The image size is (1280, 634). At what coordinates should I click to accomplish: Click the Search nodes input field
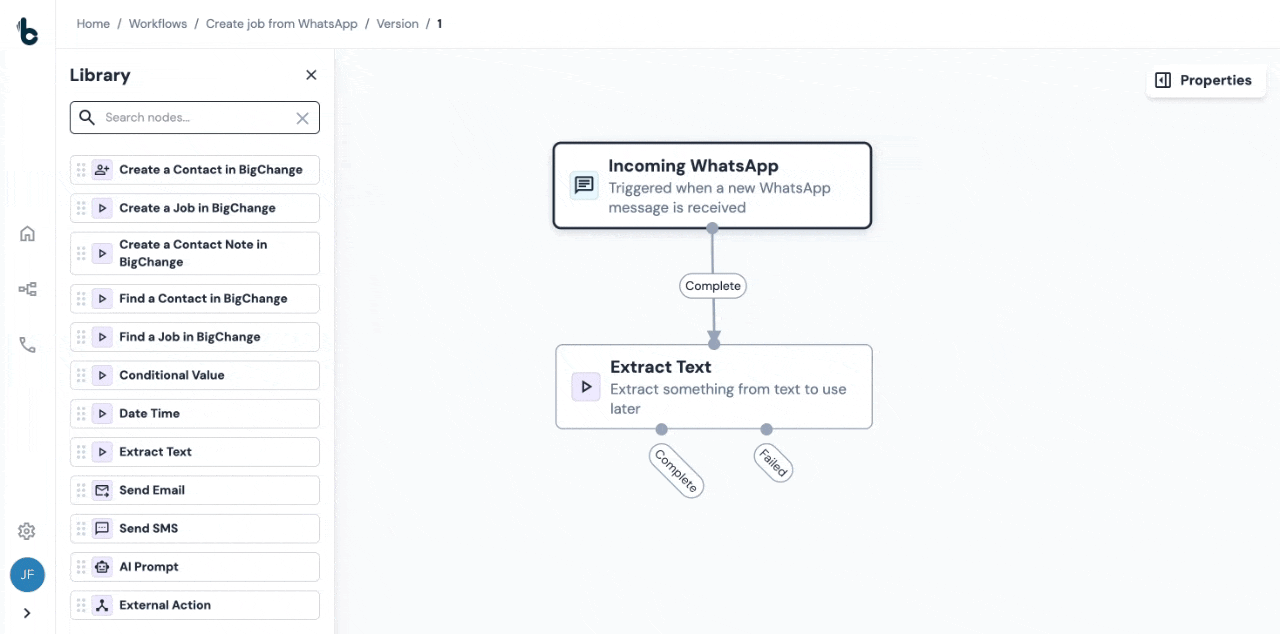[195, 118]
